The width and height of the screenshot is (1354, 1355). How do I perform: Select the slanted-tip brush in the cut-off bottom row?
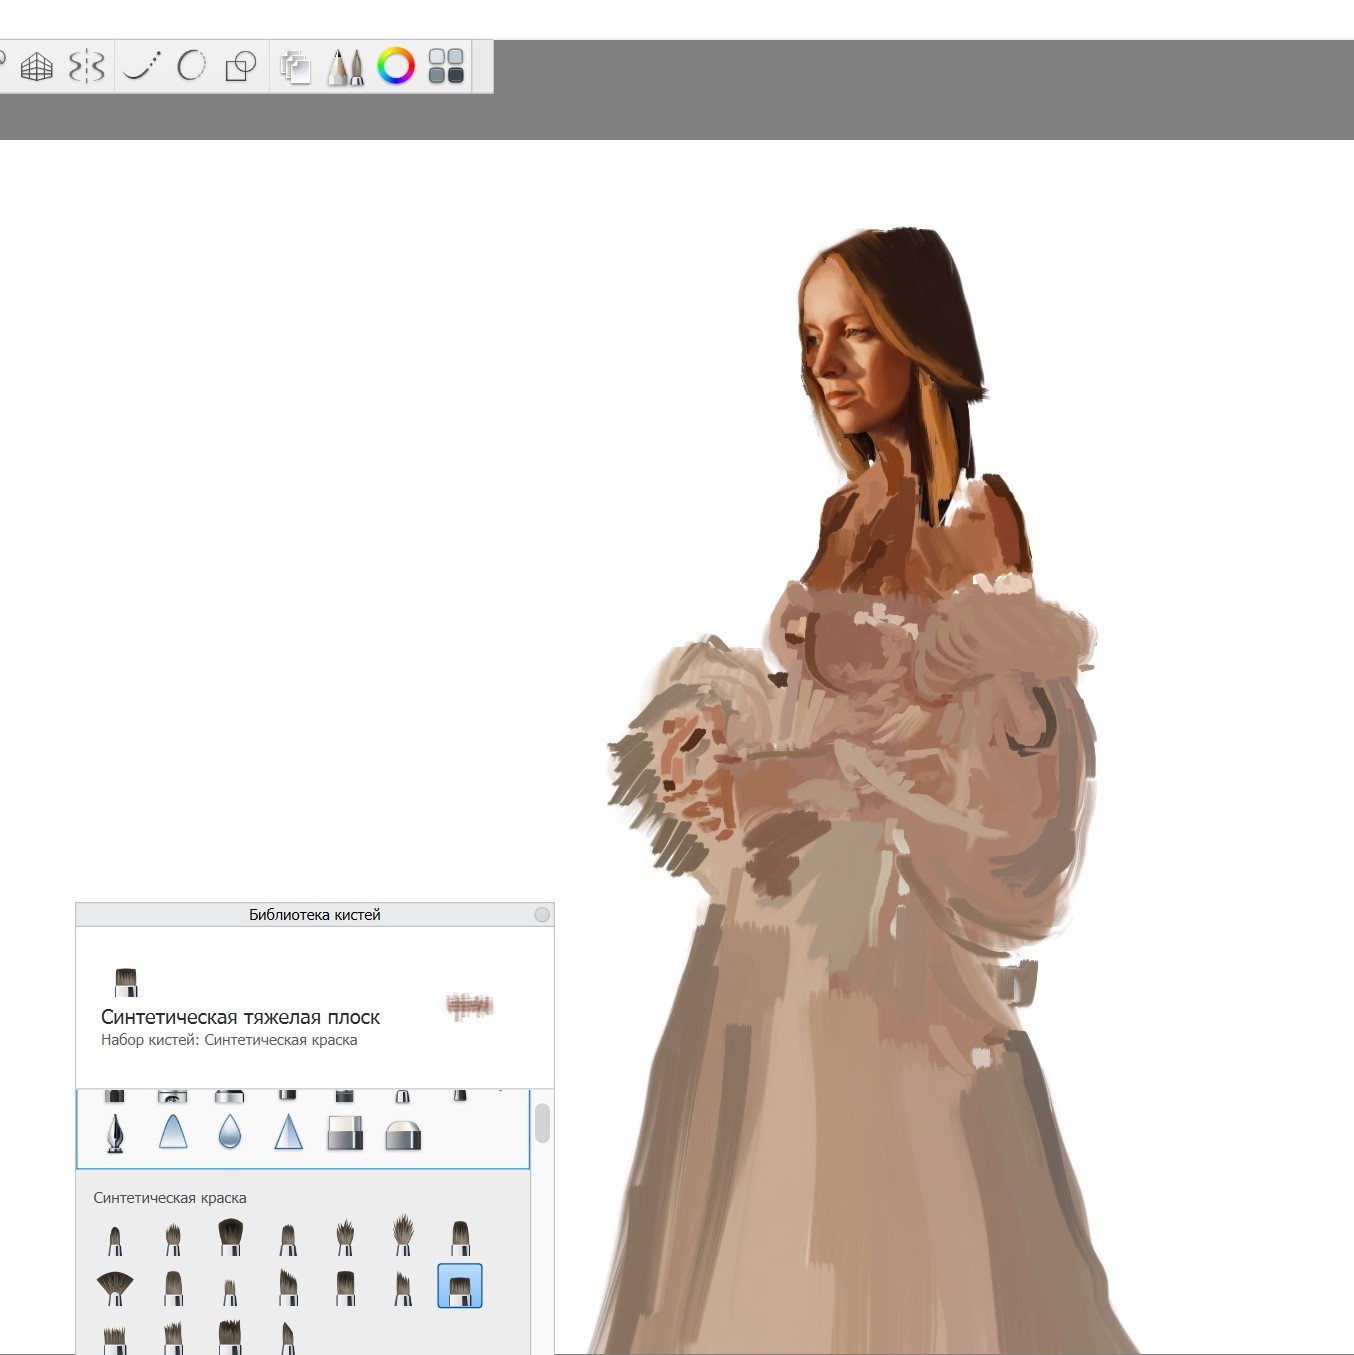288,1338
